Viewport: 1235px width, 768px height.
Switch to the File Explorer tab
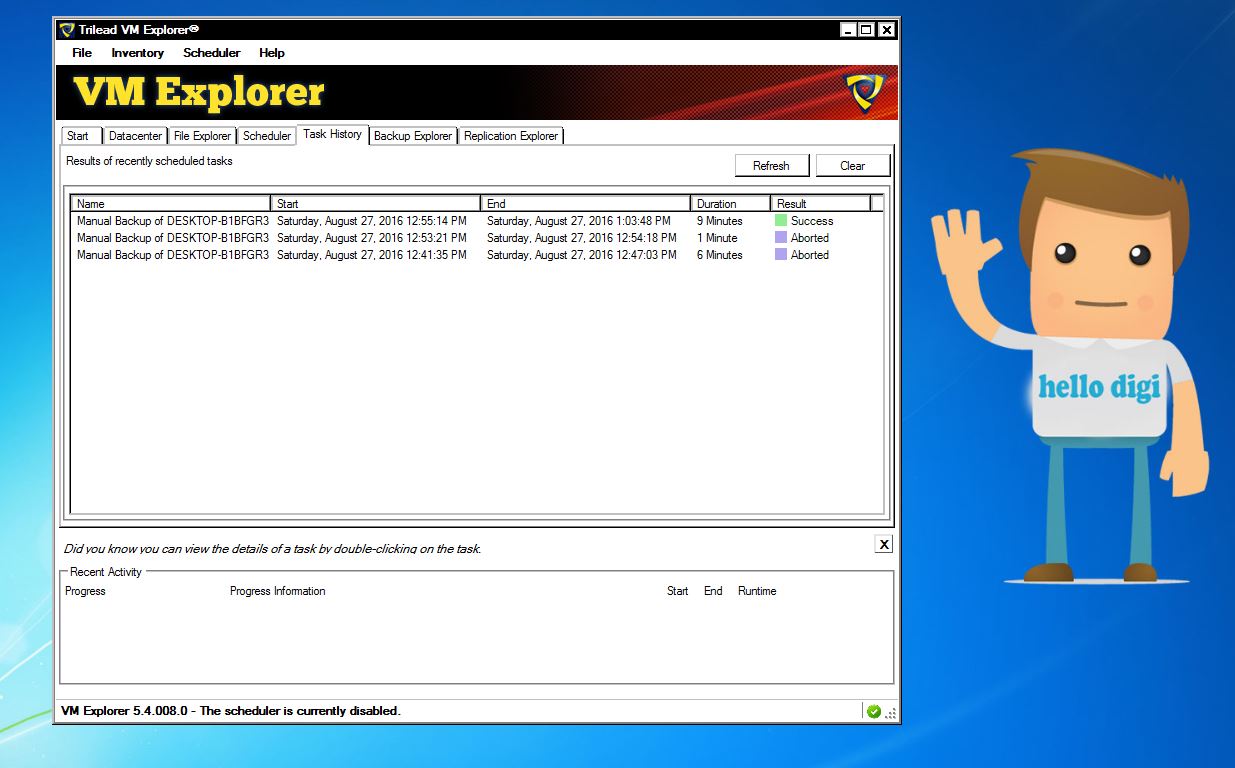202,136
